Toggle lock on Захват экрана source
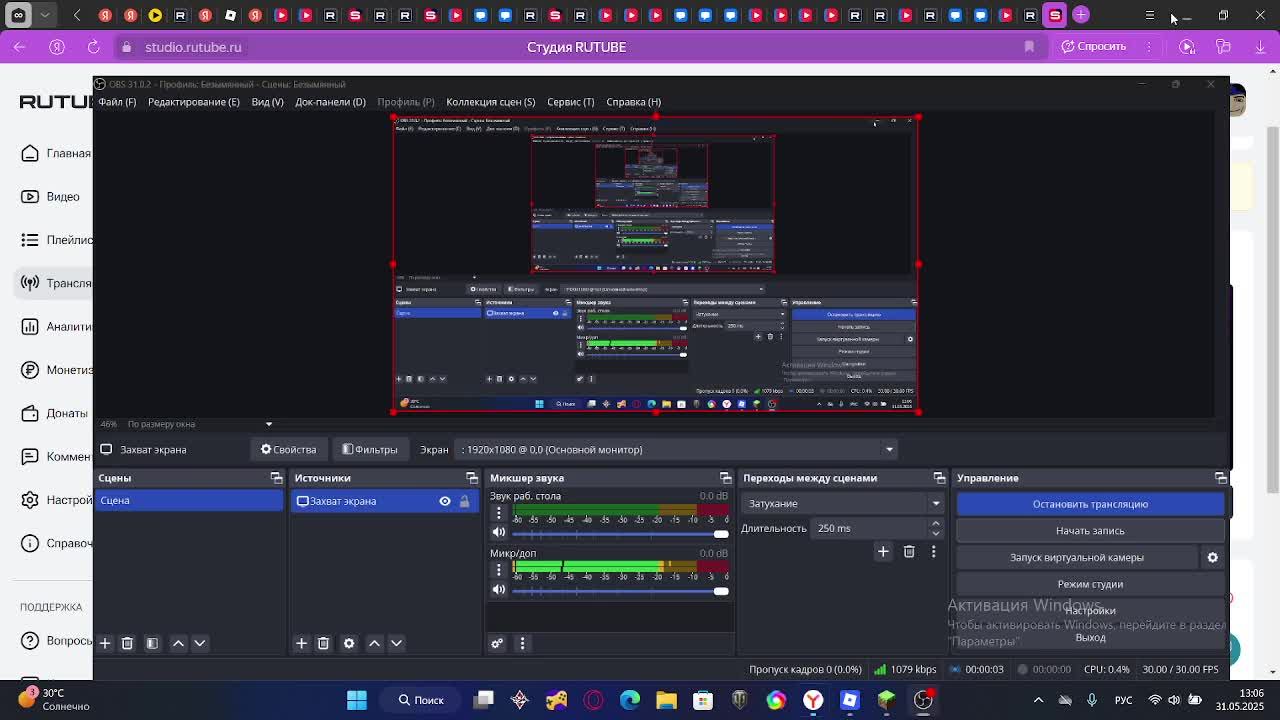The width and height of the screenshot is (1280, 720). tap(464, 501)
